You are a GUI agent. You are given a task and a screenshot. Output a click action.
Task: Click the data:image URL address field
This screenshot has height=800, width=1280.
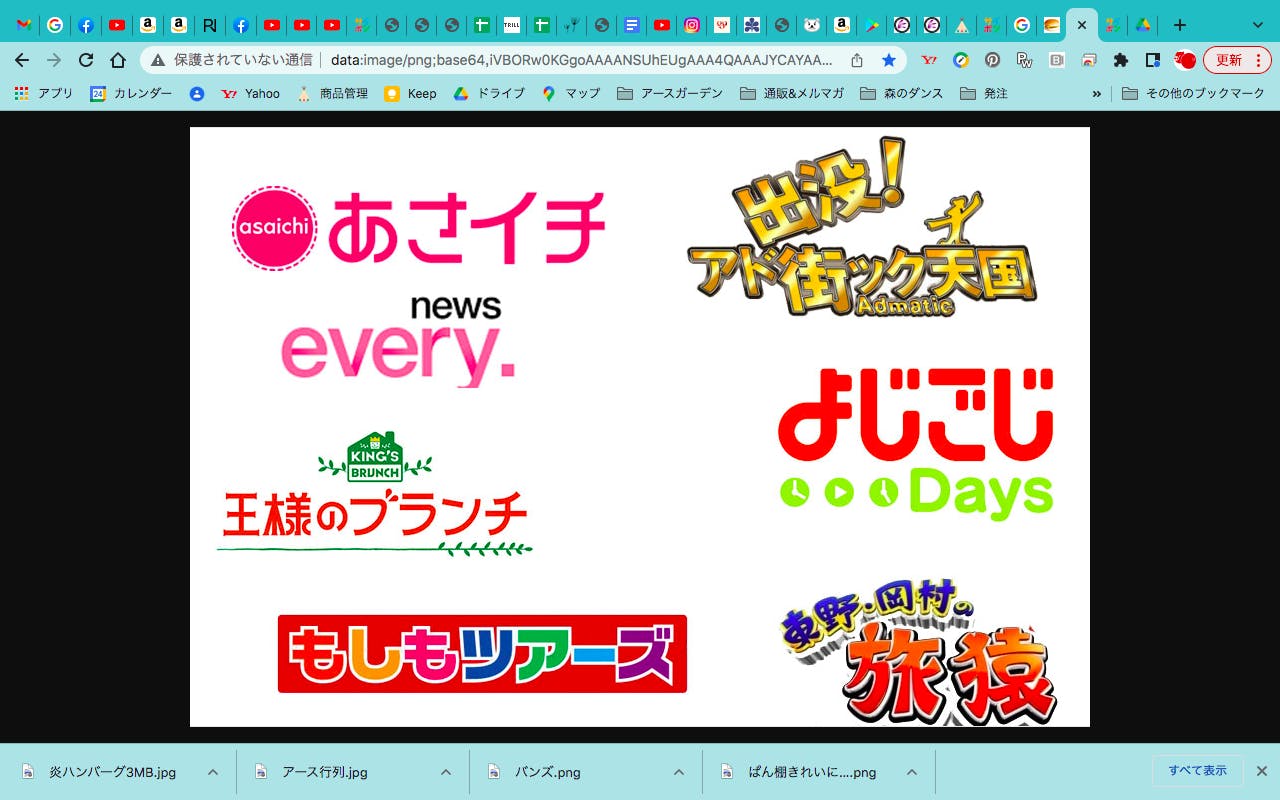pos(582,60)
